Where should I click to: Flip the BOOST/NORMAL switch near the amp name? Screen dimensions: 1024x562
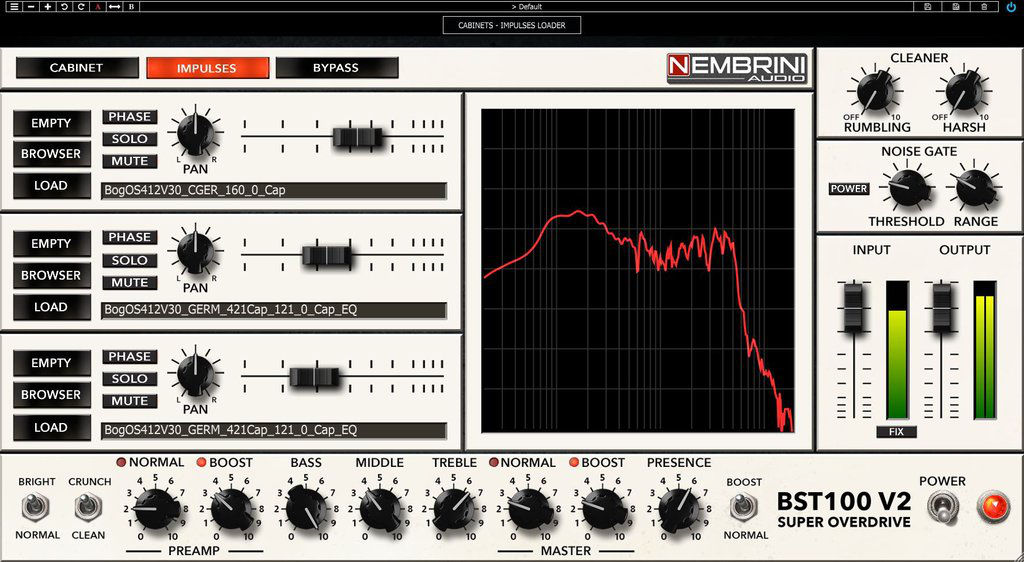coord(744,508)
